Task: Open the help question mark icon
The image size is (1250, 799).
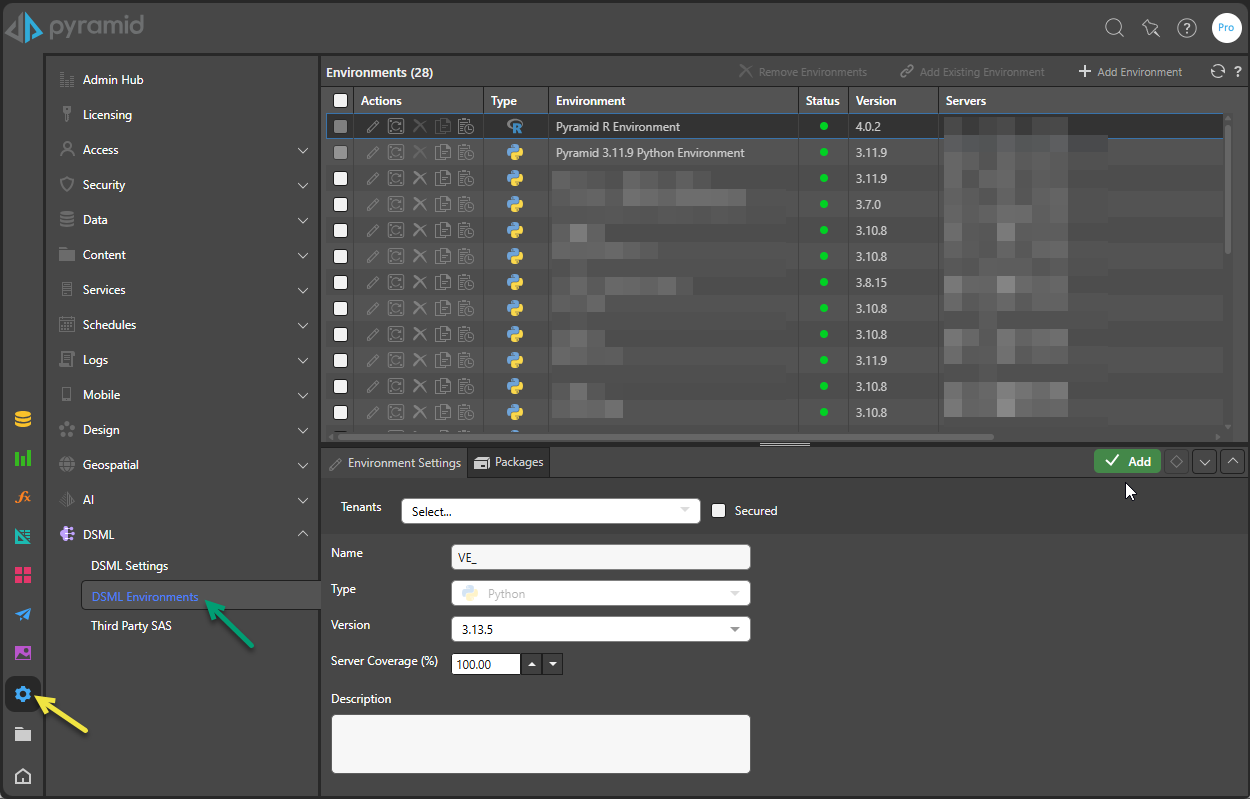Action: 1186,28
